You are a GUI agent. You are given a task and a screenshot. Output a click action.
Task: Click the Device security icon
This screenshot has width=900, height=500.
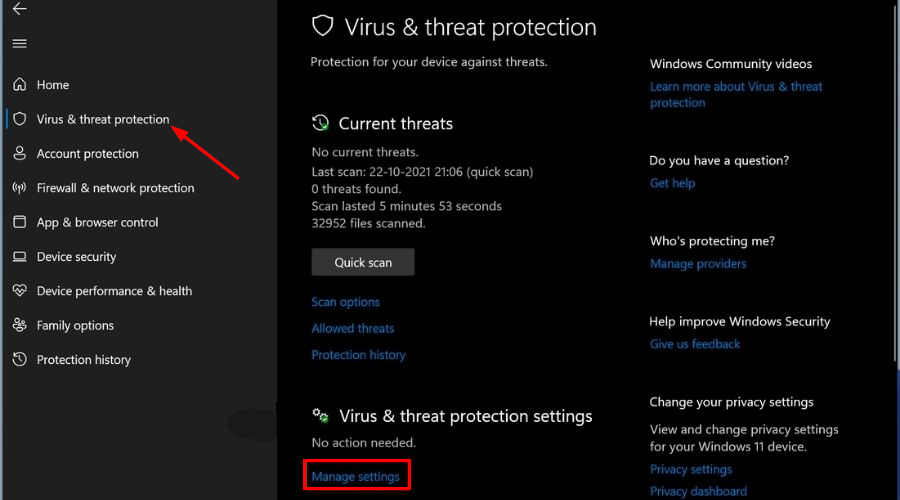pos(19,257)
